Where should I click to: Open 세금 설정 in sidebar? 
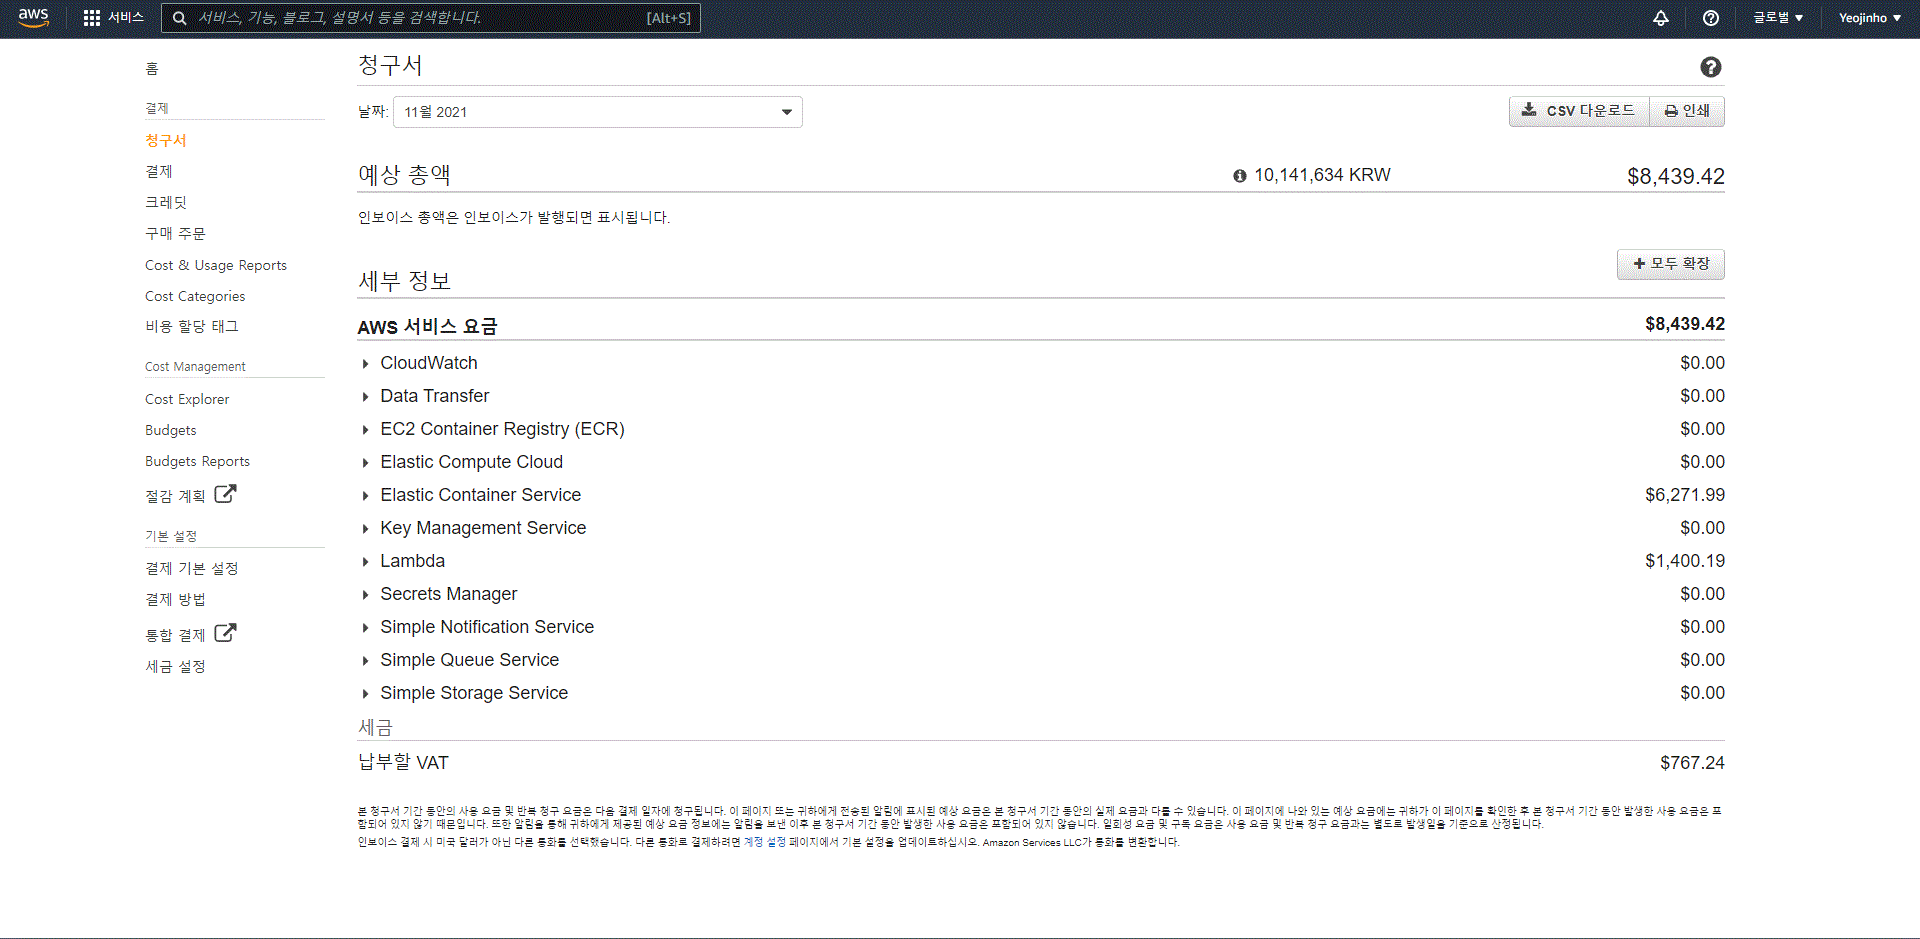[x=175, y=666]
